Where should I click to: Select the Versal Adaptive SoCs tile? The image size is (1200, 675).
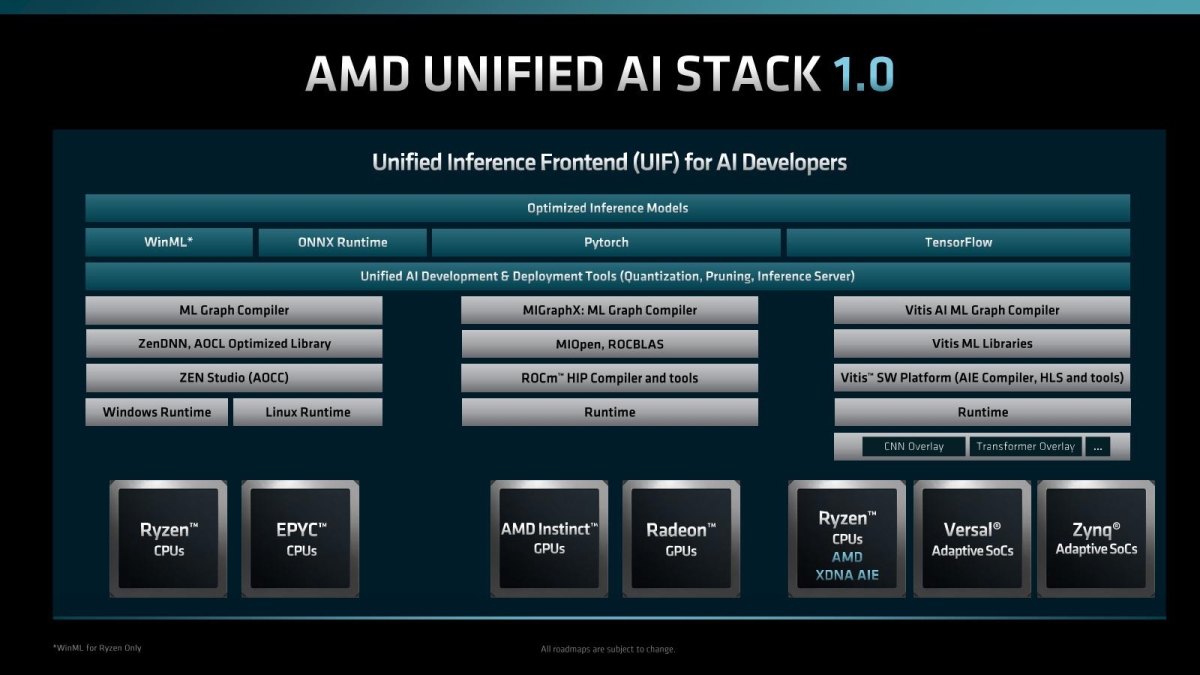(x=972, y=538)
